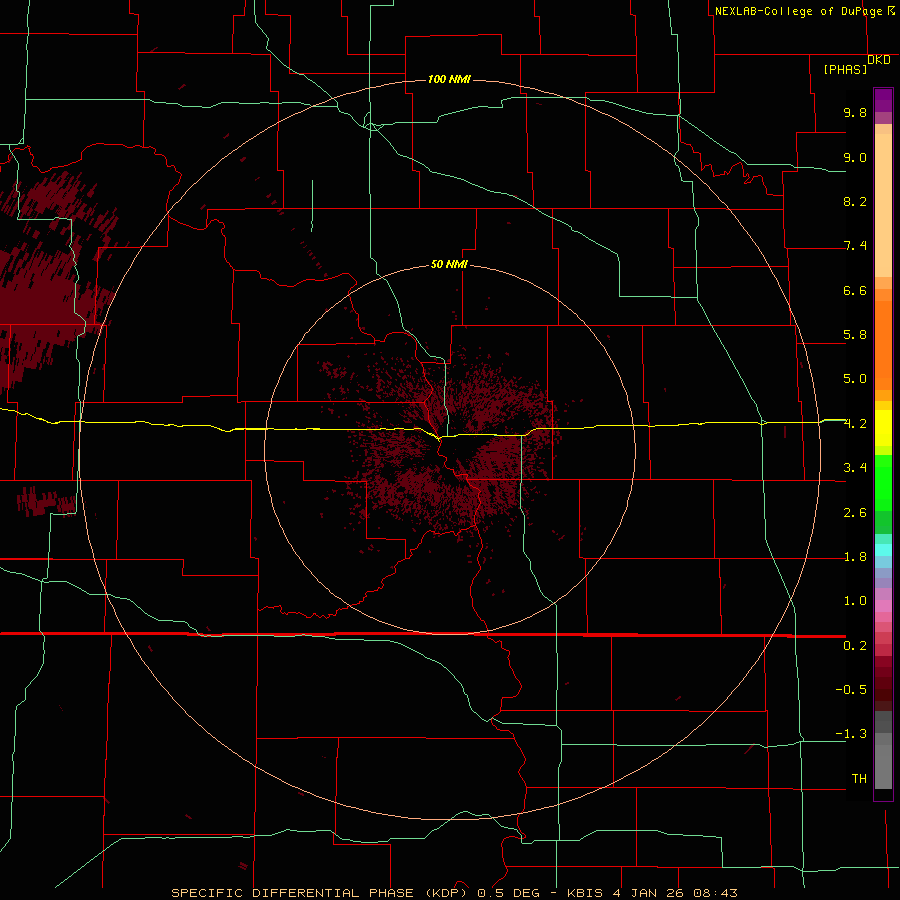Click the light peach swatch near 8.2
Screen dimensions: 900x900
click(x=883, y=205)
